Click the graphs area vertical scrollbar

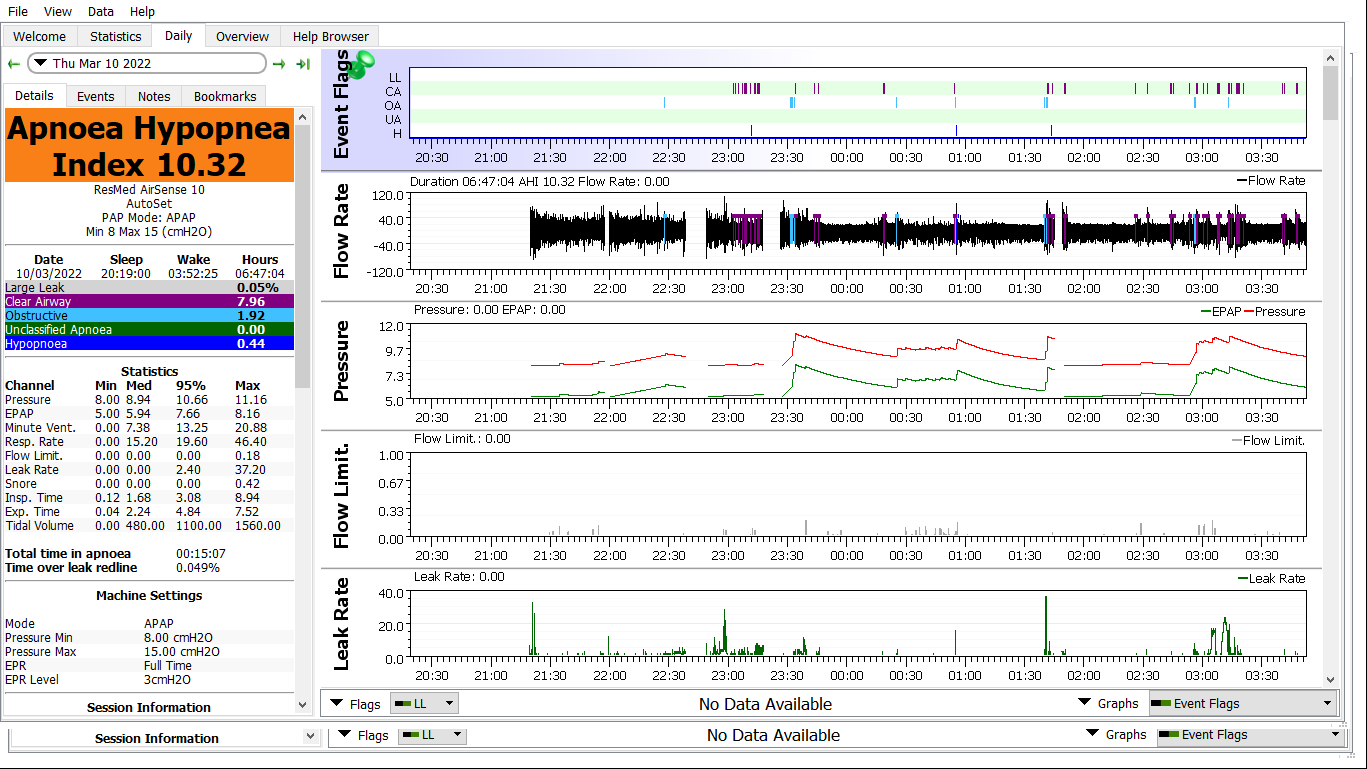tap(1330, 368)
